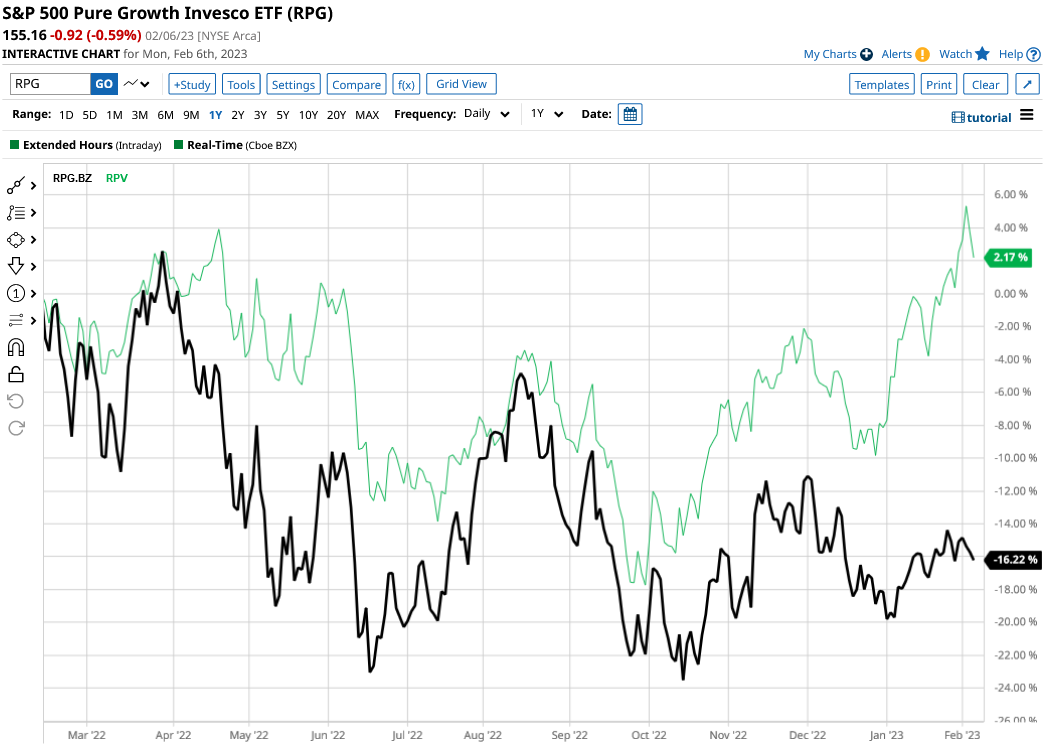Open the Fibonacci and list annotation tool
This screenshot has width=1062, height=753.
[16, 213]
